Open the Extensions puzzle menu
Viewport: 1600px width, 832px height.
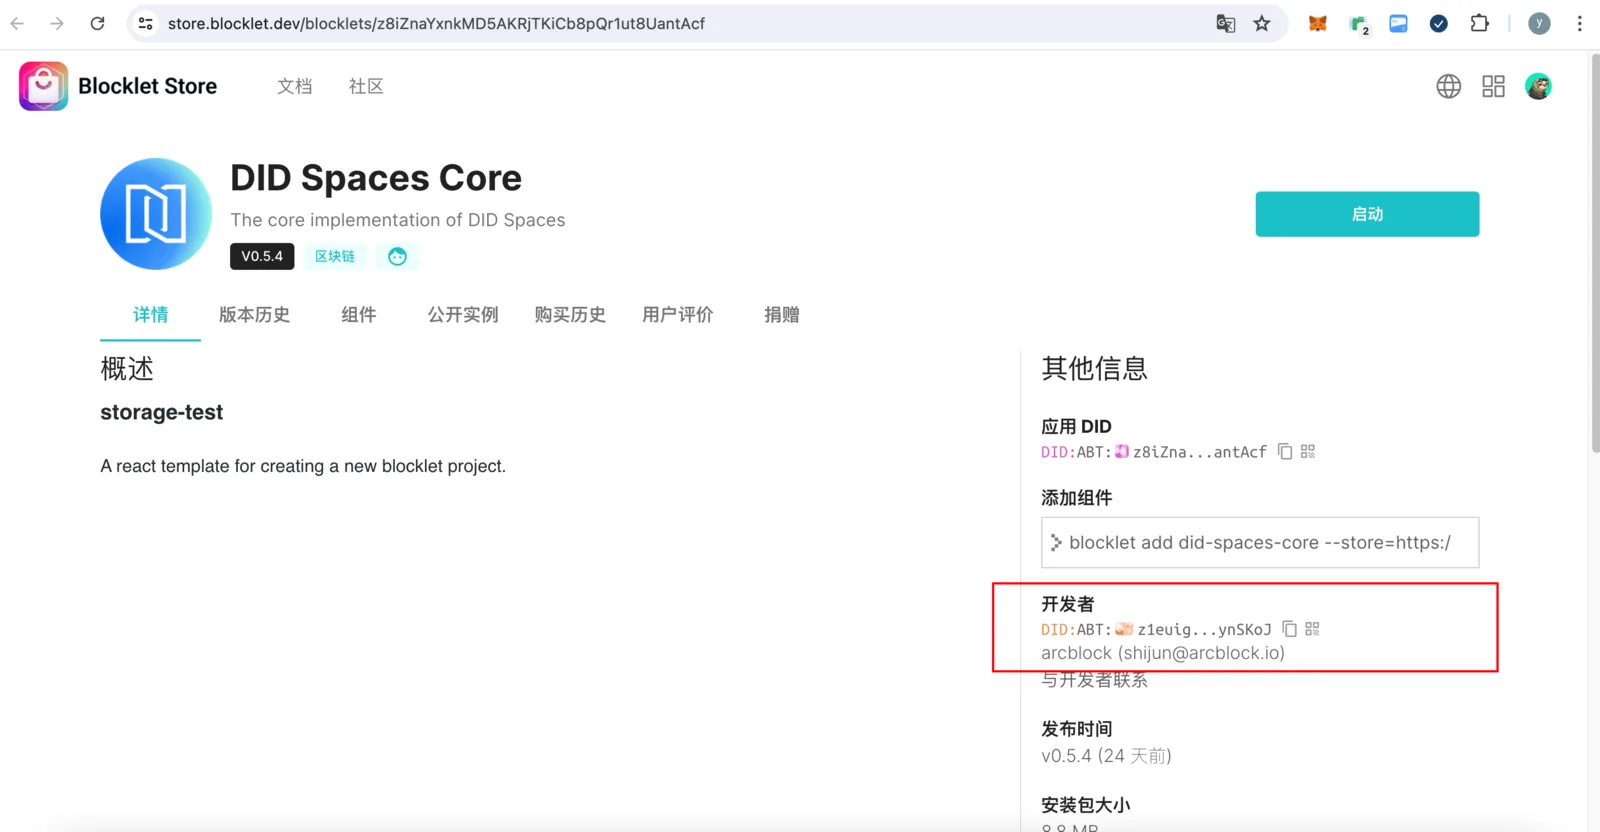1480,23
